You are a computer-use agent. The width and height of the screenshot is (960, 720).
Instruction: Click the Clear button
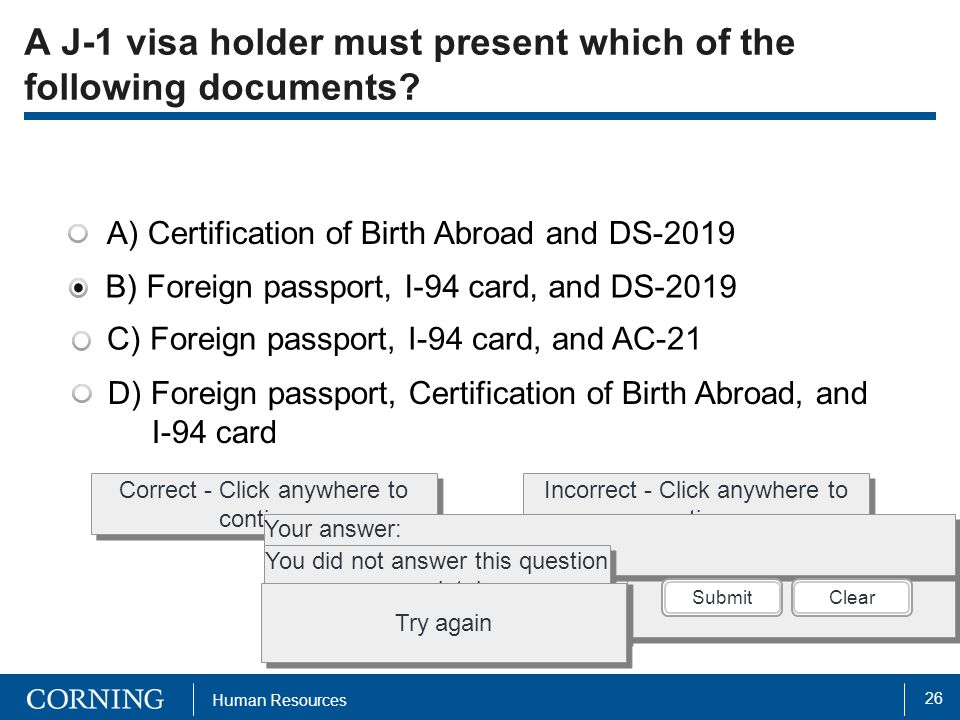(x=852, y=598)
